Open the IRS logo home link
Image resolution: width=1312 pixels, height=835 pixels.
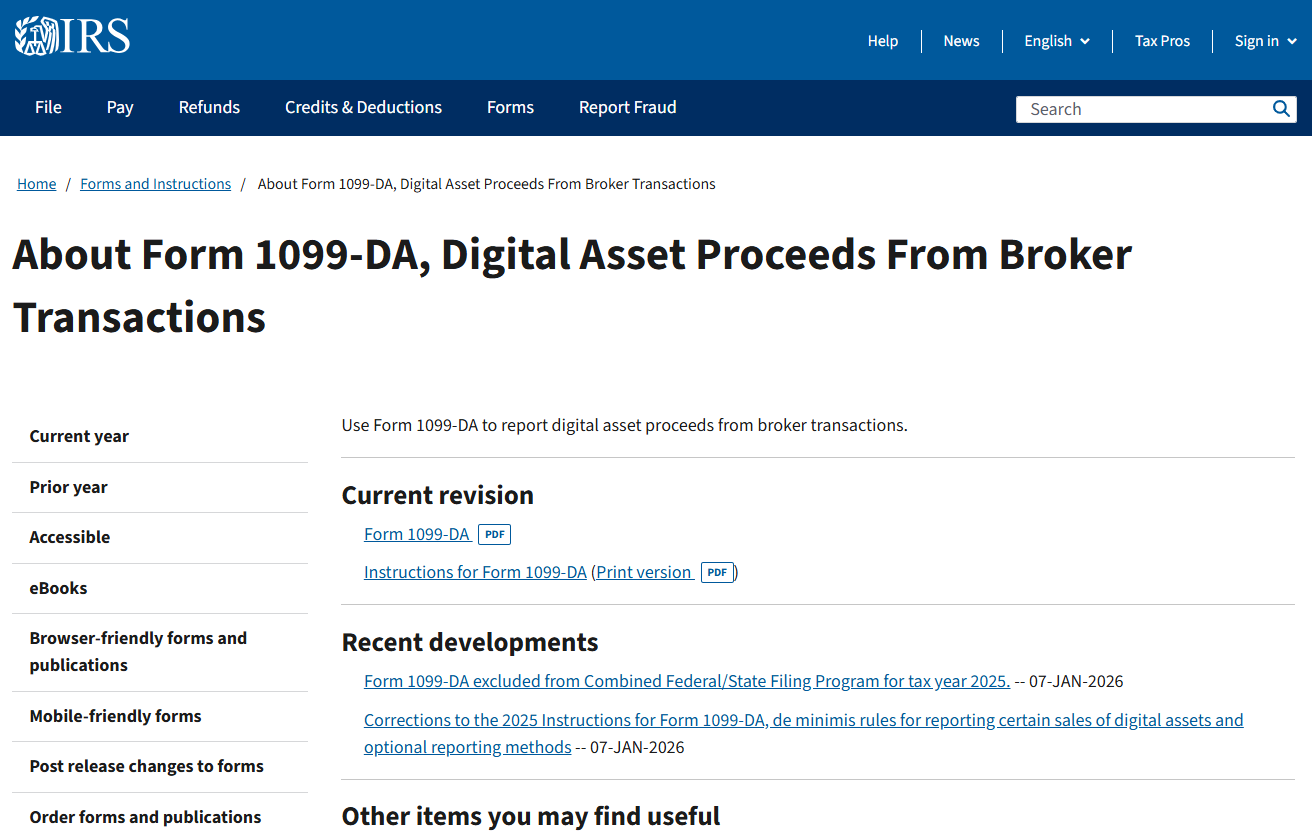point(72,36)
